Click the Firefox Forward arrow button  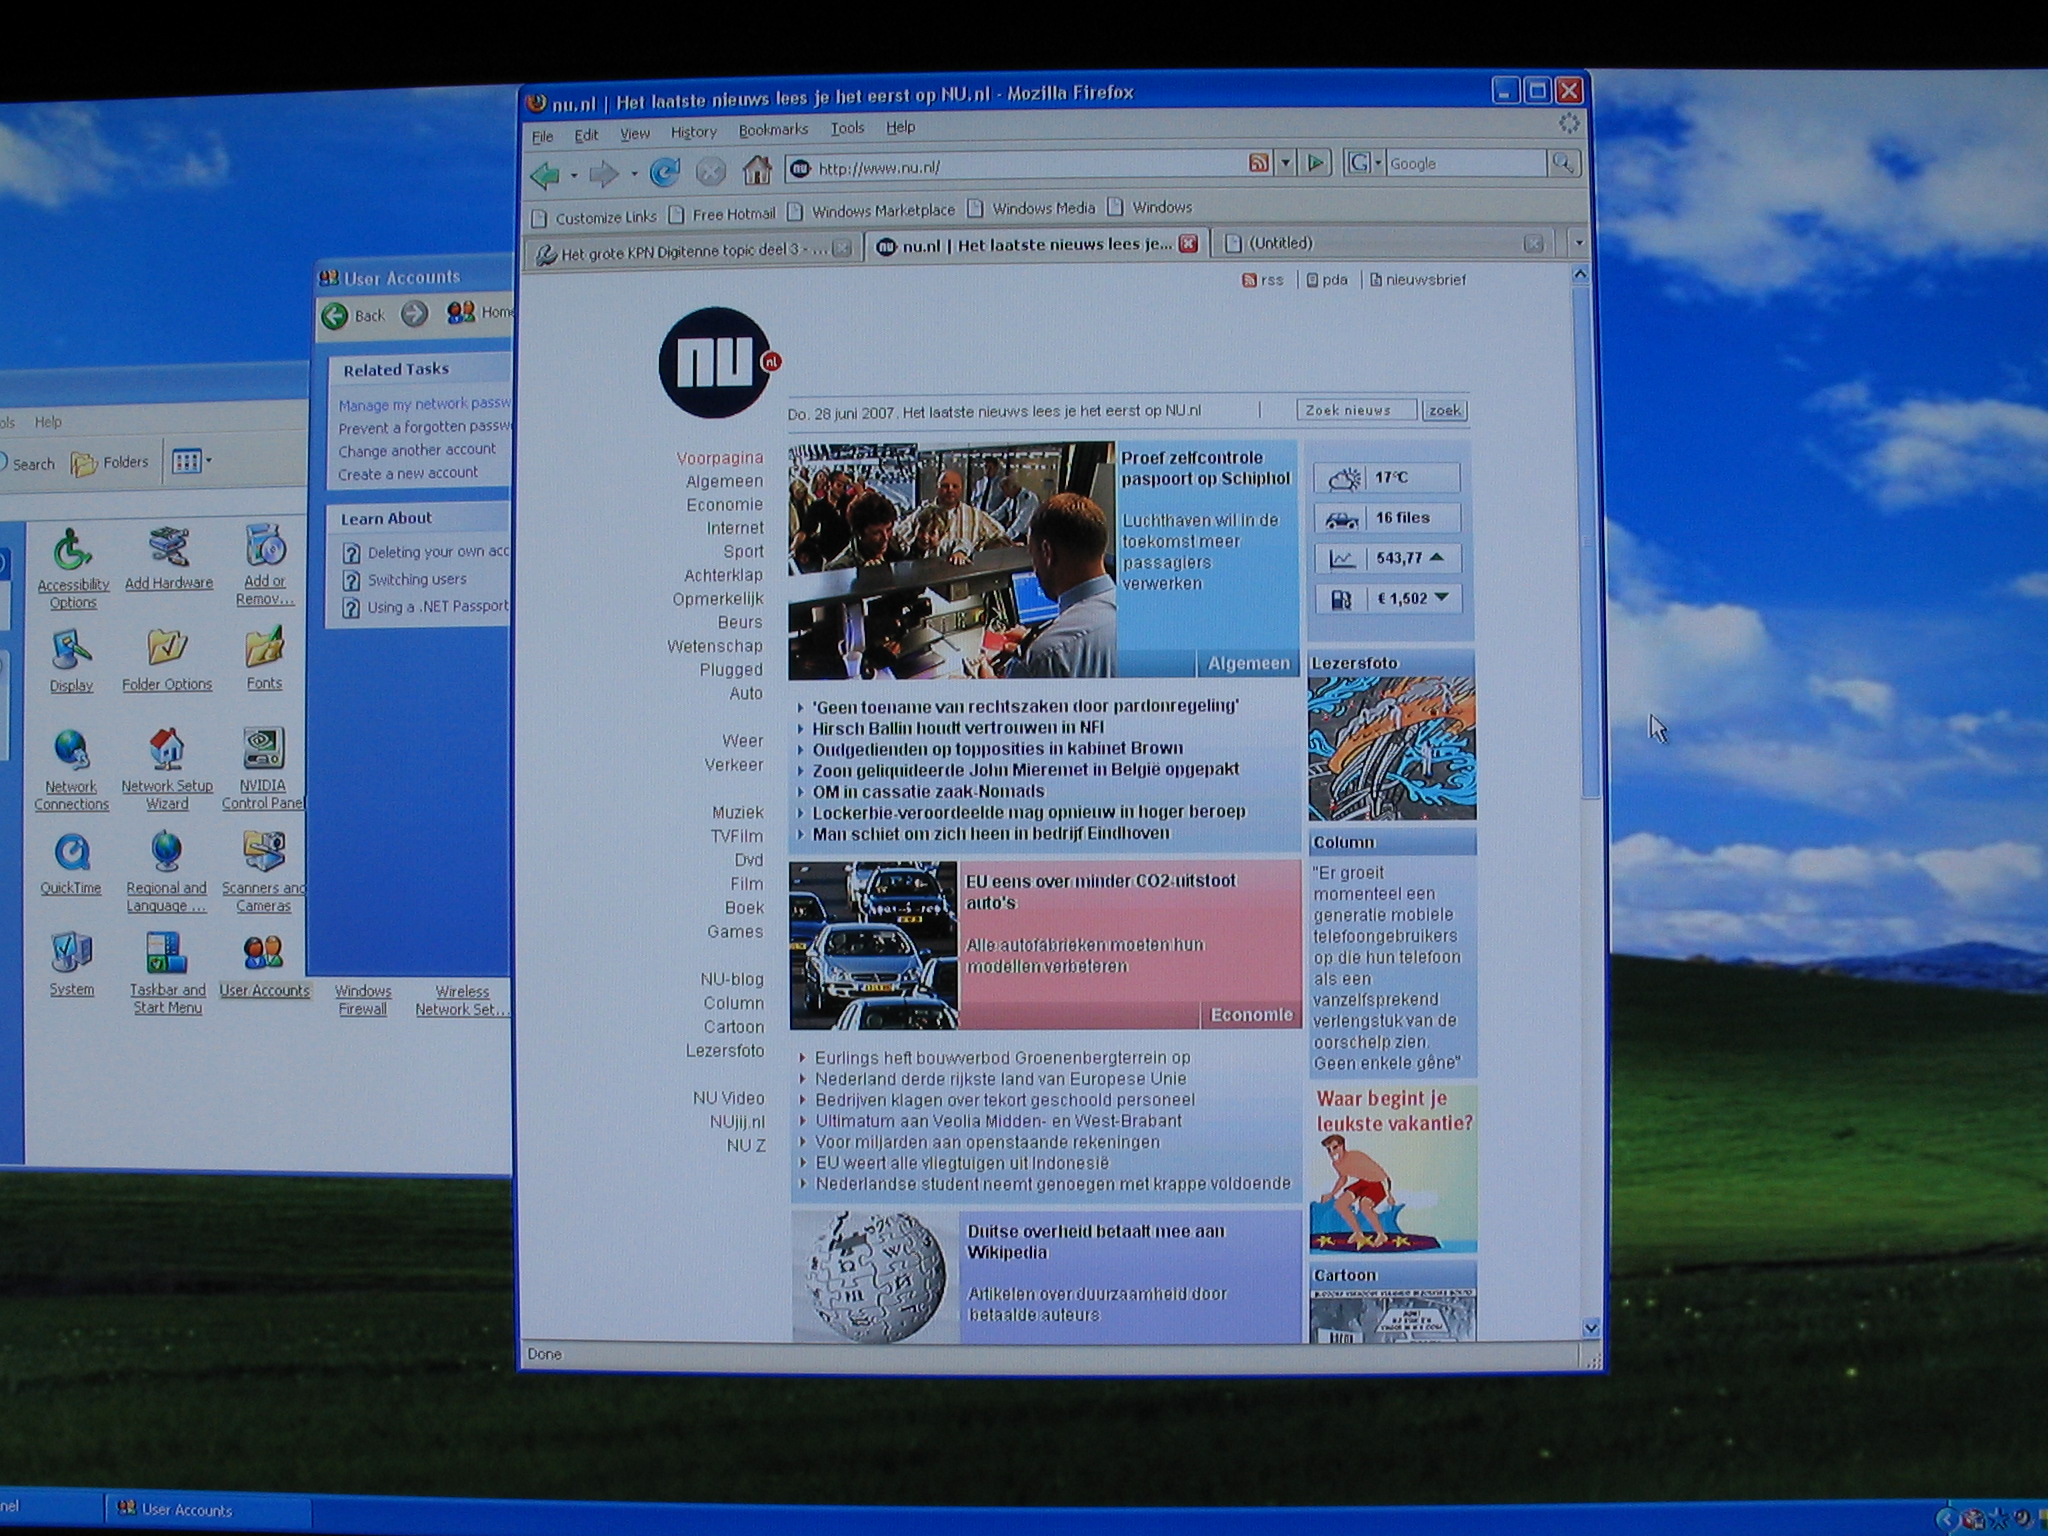pos(604,174)
